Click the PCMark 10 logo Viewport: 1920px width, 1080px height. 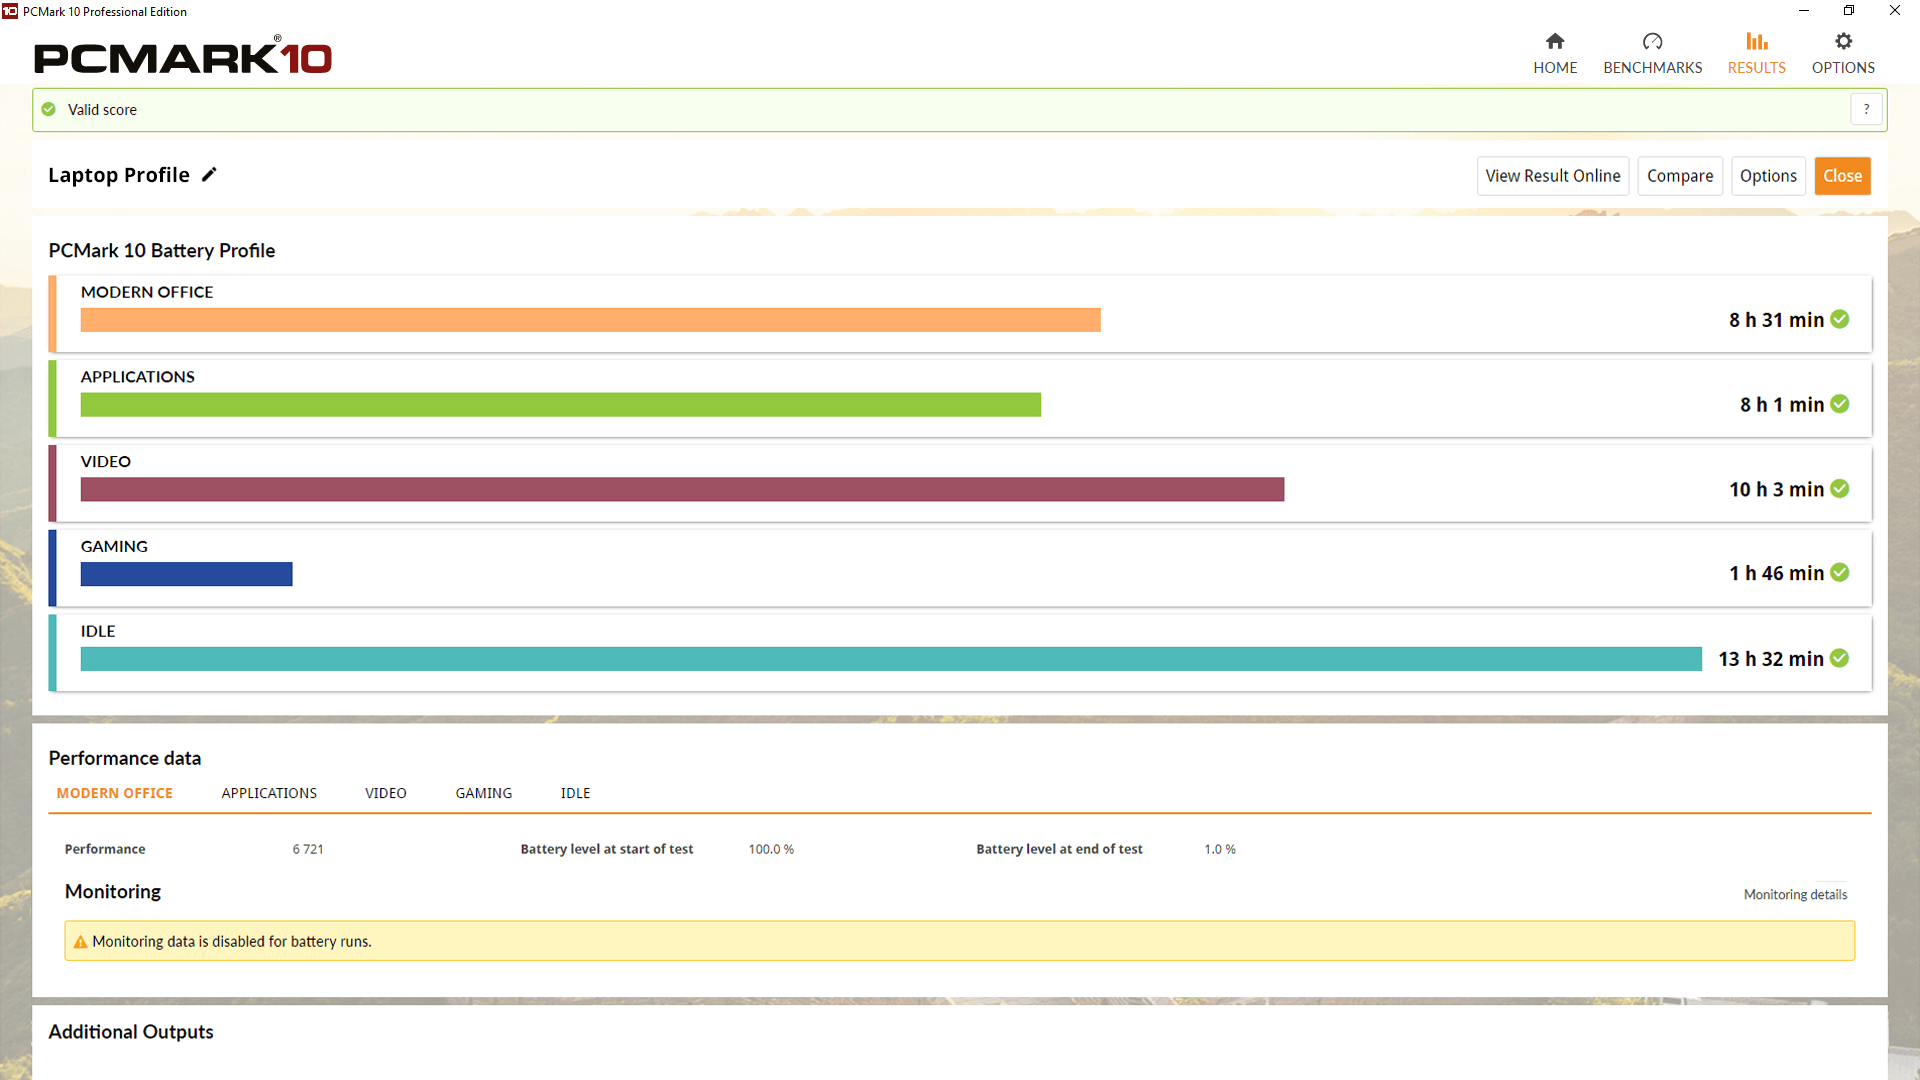point(182,57)
